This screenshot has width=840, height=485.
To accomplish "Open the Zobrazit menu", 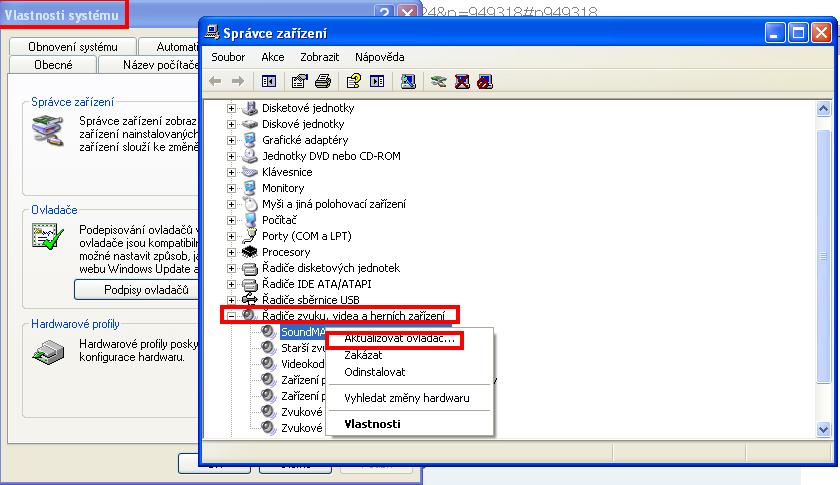I will tap(320, 57).
